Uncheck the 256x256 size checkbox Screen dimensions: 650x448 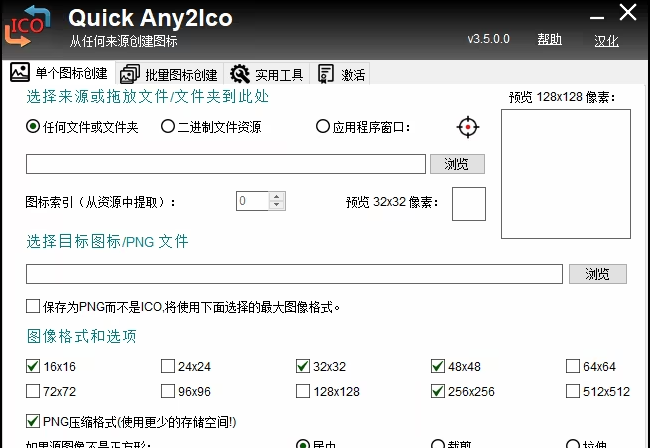[x=438, y=391]
